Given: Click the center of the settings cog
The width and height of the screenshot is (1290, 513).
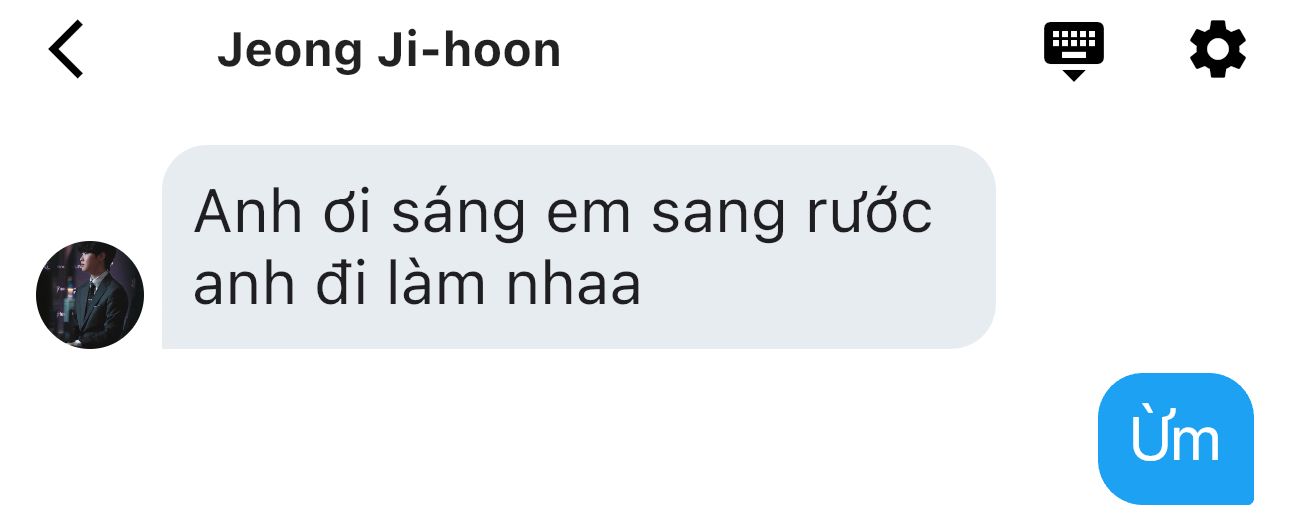Looking at the screenshot, I should point(1217,49).
